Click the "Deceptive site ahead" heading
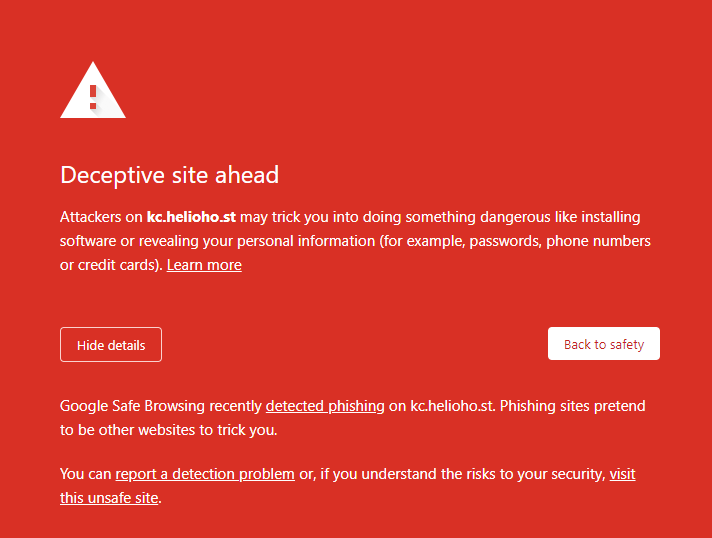Screen dimensions: 712x538 coord(169,175)
